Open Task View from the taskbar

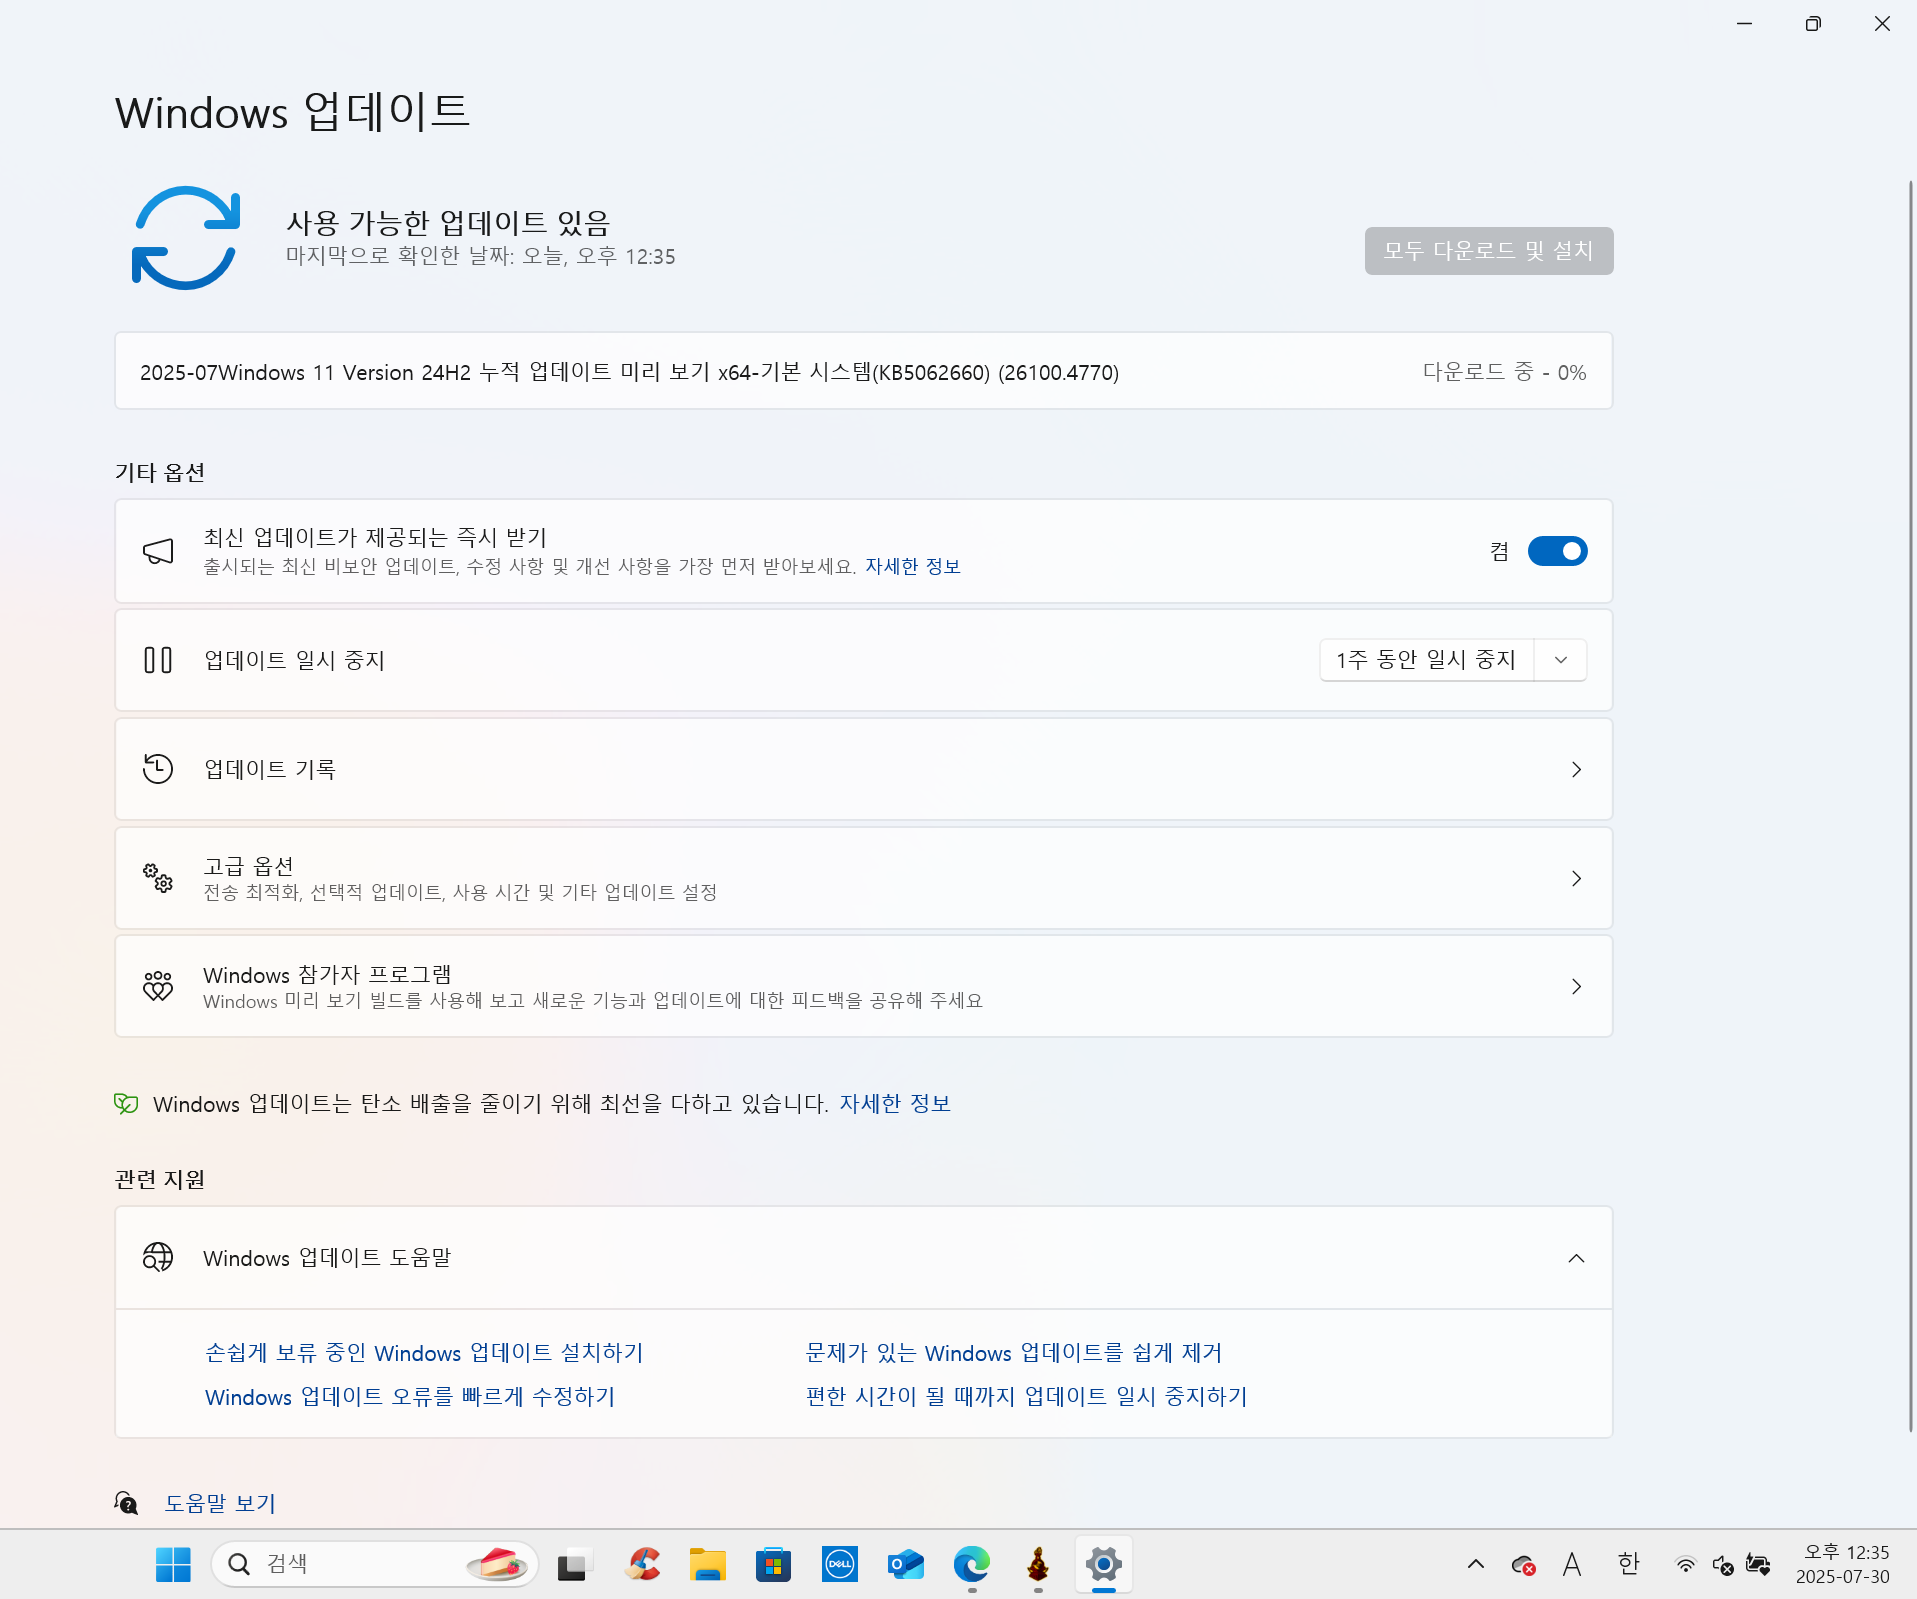click(575, 1565)
